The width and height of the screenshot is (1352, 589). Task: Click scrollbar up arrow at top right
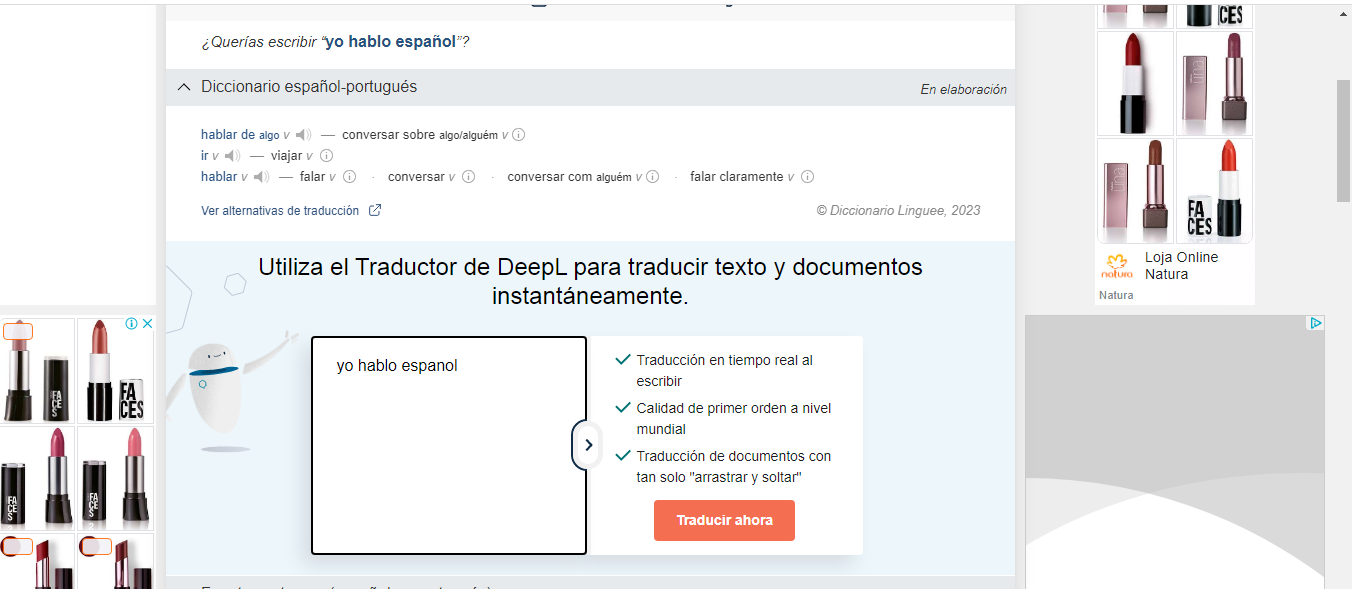[1344, 14]
